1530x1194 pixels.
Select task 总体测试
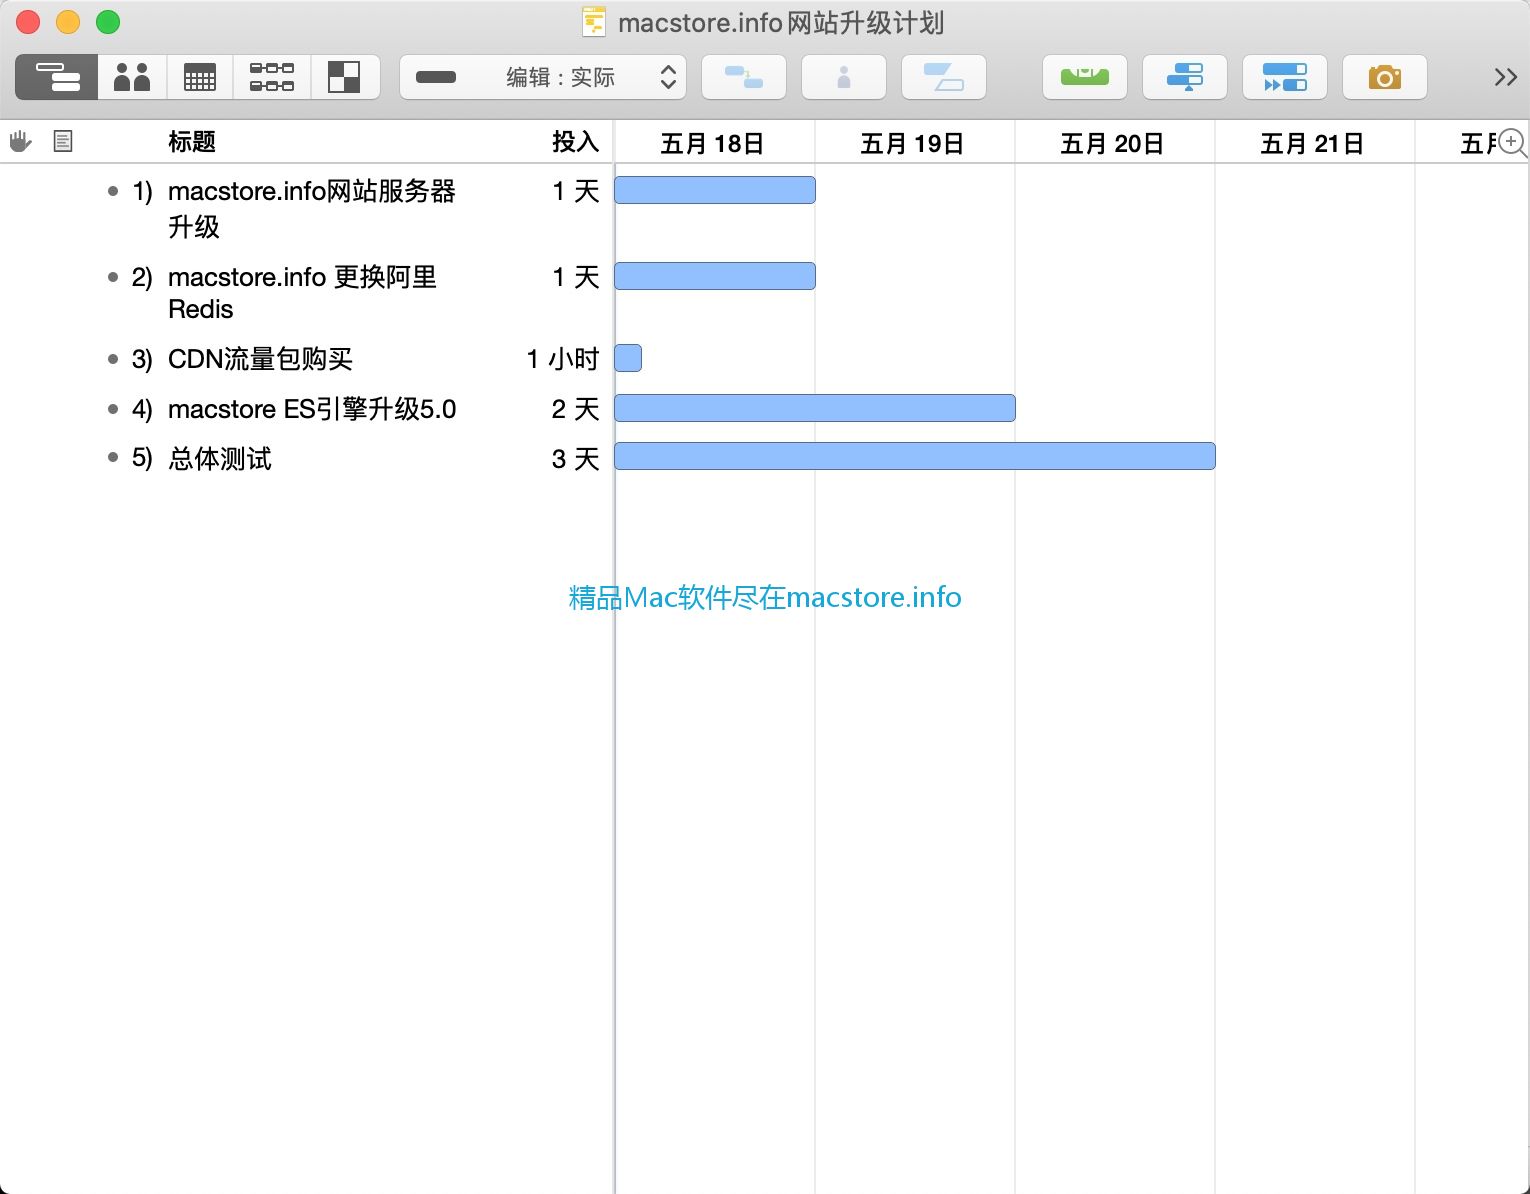[x=220, y=459]
